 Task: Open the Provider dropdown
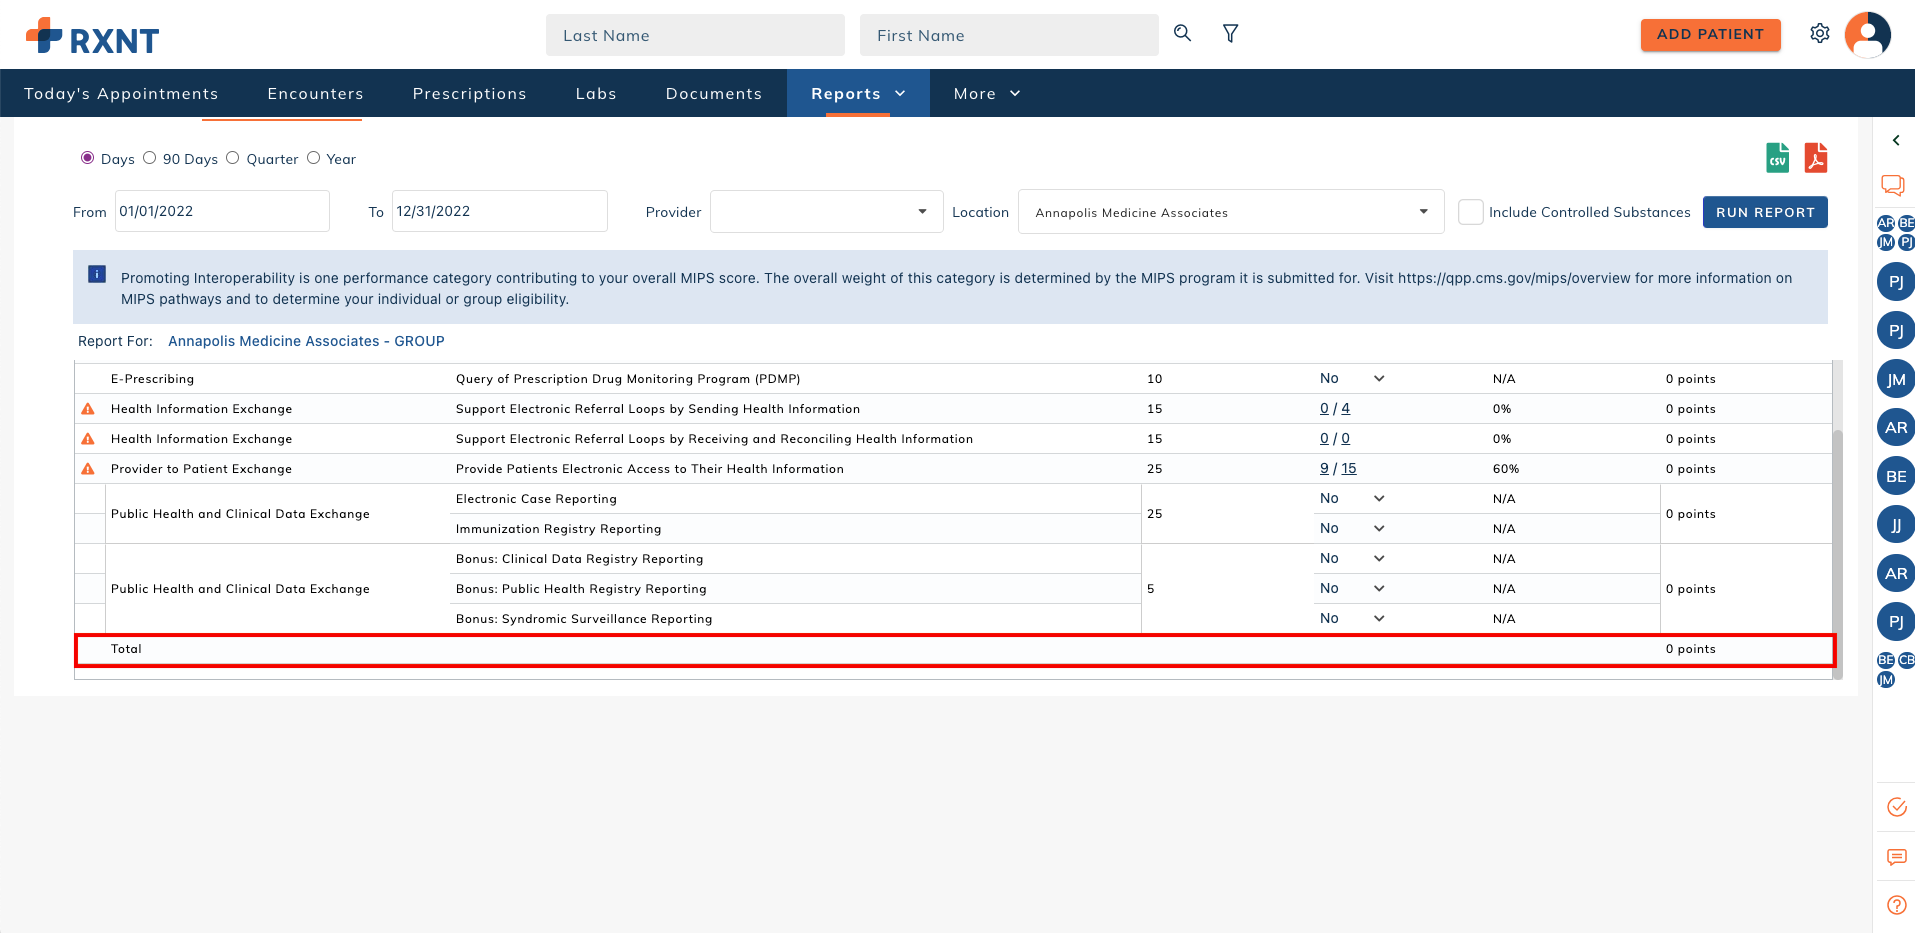coord(826,212)
